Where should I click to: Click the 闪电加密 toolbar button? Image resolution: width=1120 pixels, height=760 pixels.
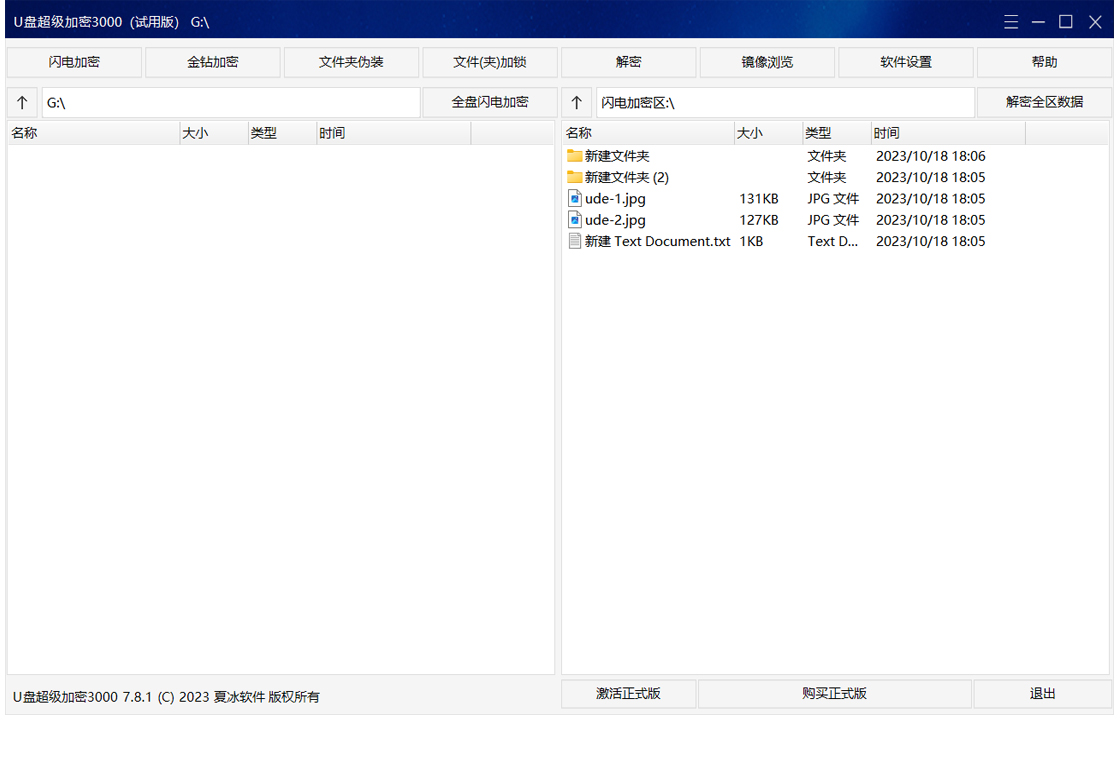pos(74,62)
